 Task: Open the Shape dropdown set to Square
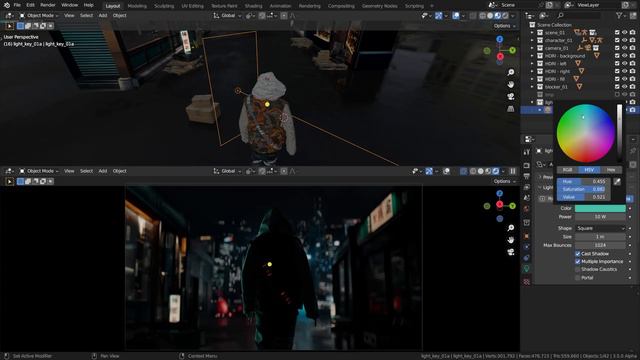click(x=600, y=228)
